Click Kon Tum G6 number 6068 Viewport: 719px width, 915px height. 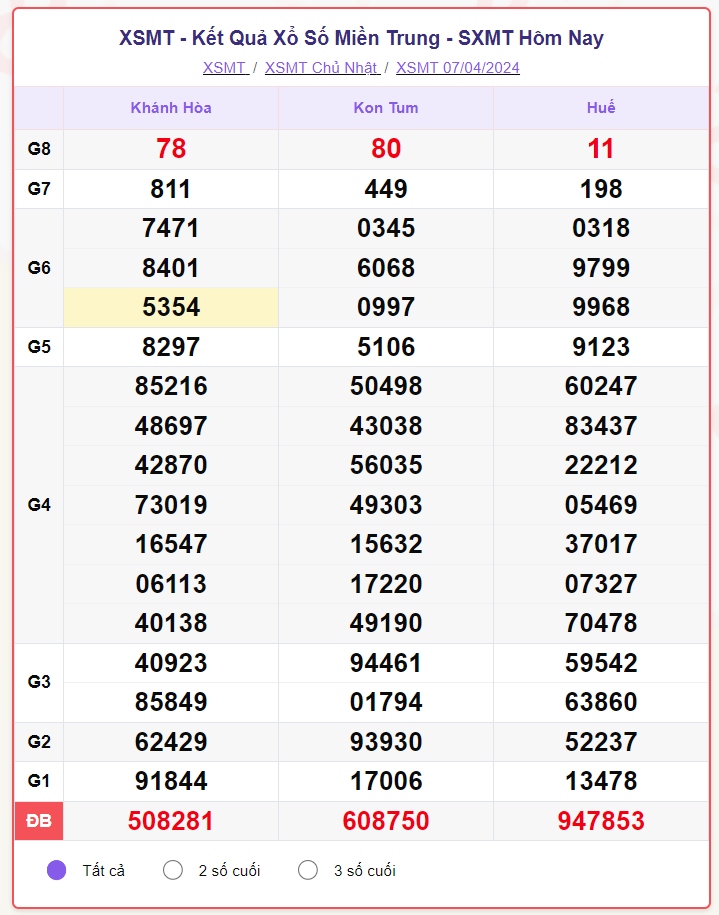(x=386, y=268)
